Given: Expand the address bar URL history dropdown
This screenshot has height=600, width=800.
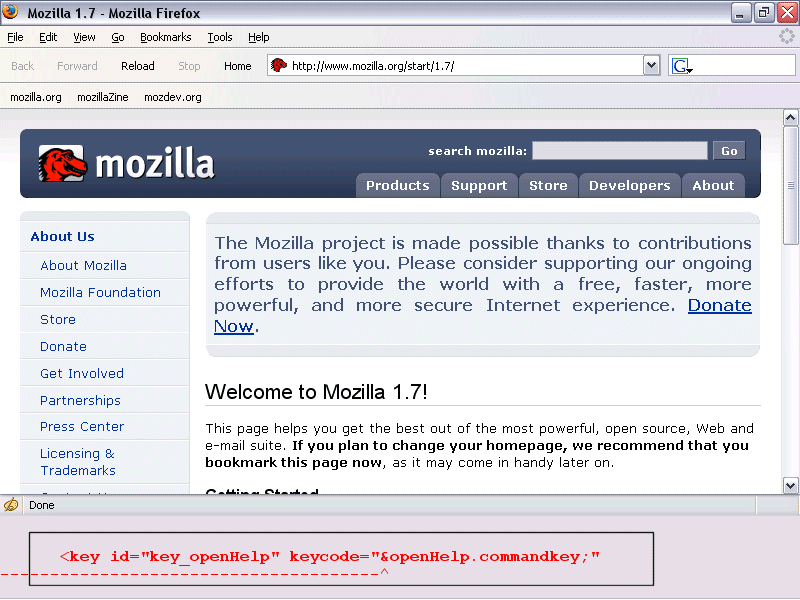Looking at the screenshot, I should (651, 66).
